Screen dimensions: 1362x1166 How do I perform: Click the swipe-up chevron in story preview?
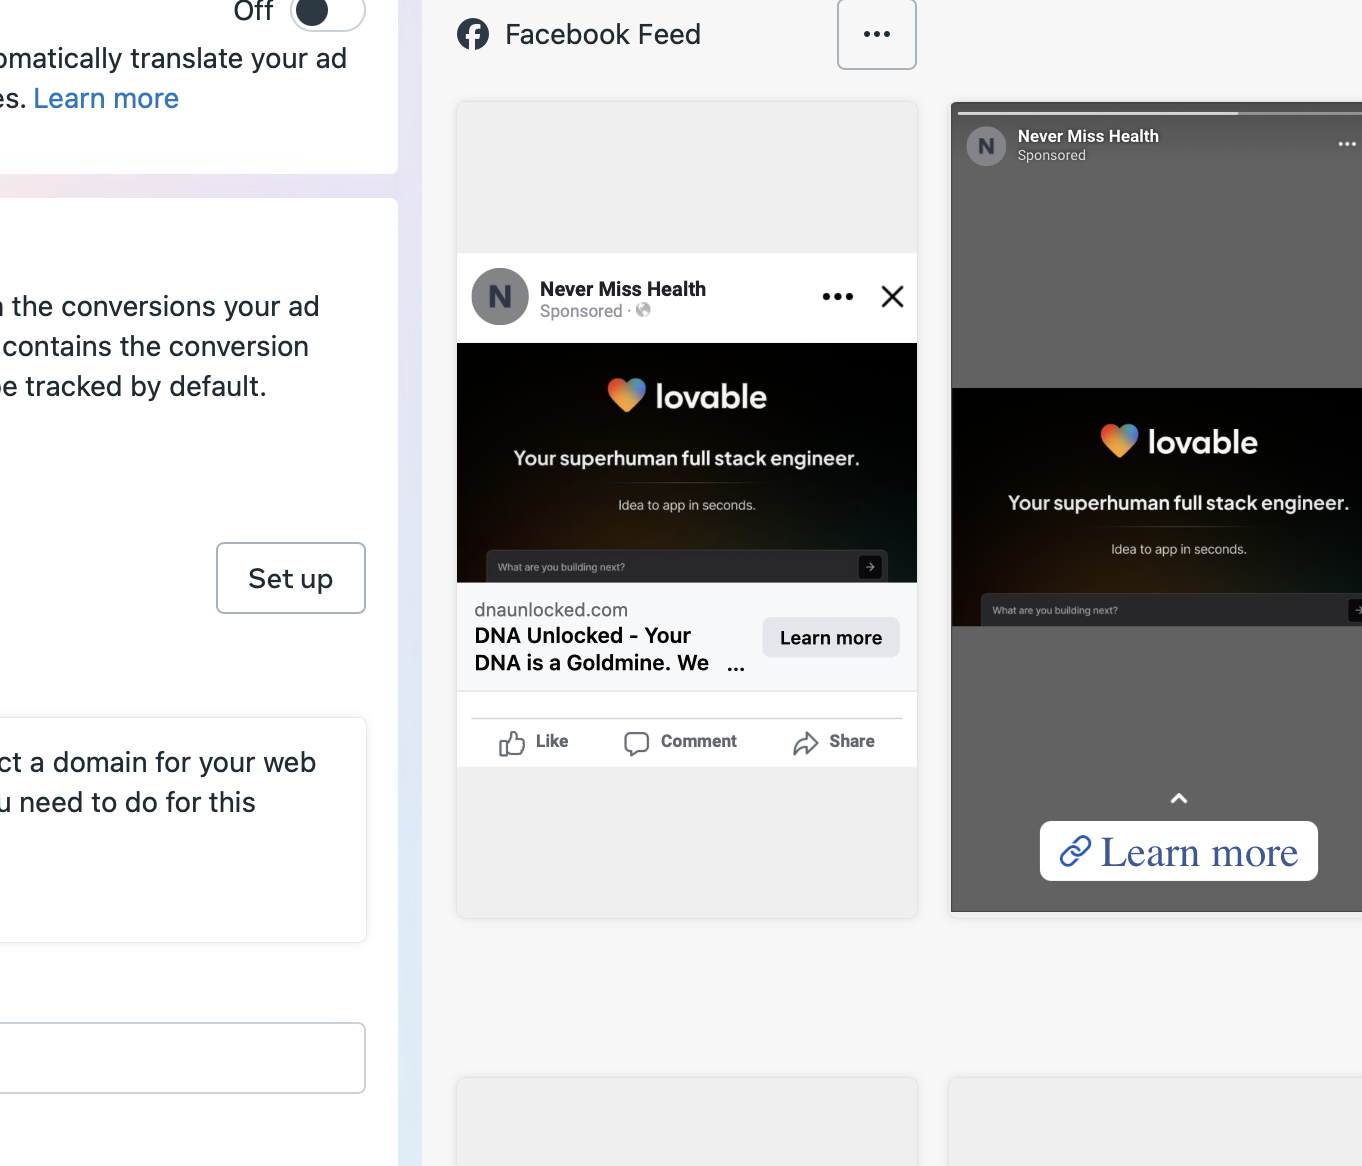[1179, 798]
